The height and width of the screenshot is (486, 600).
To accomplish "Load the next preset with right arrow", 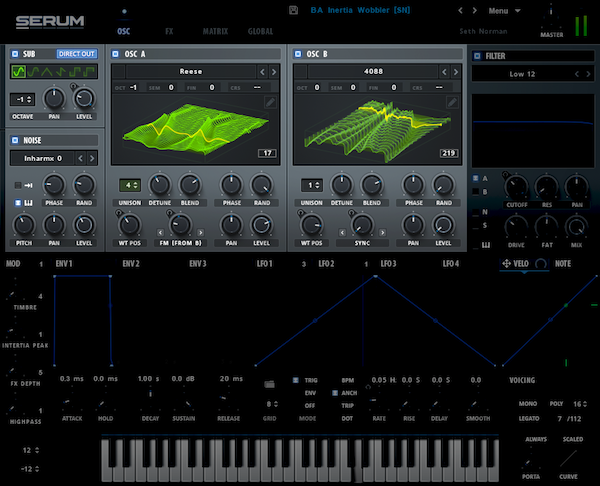I will (x=474, y=11).
